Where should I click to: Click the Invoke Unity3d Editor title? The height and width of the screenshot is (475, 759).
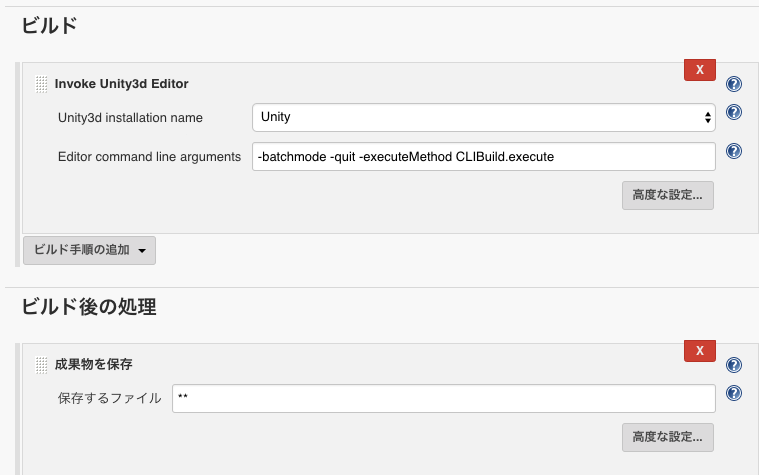121,84
